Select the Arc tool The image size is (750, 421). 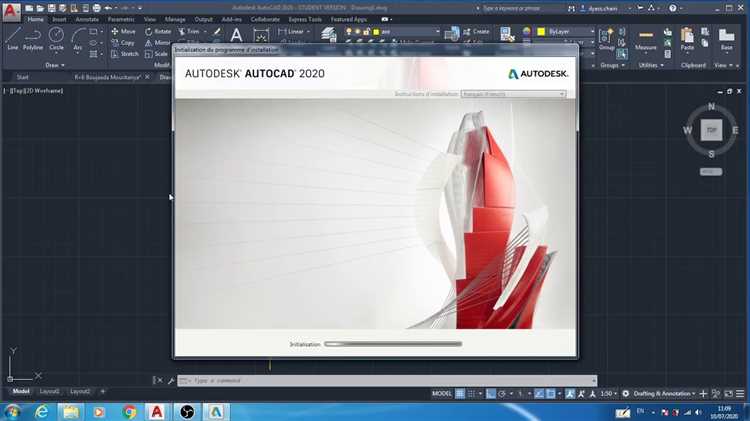point(77,39)
